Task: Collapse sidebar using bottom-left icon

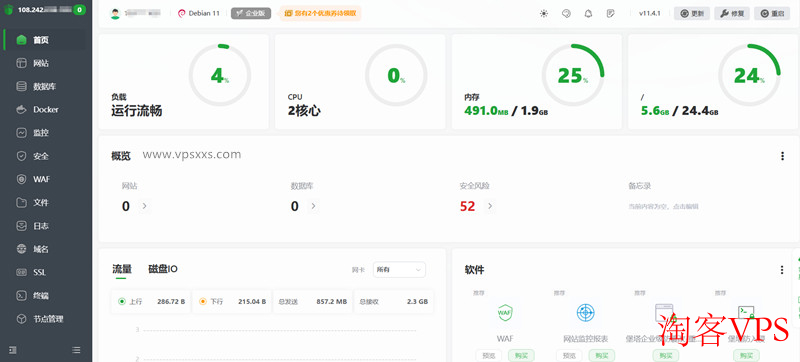Action: 13,350
